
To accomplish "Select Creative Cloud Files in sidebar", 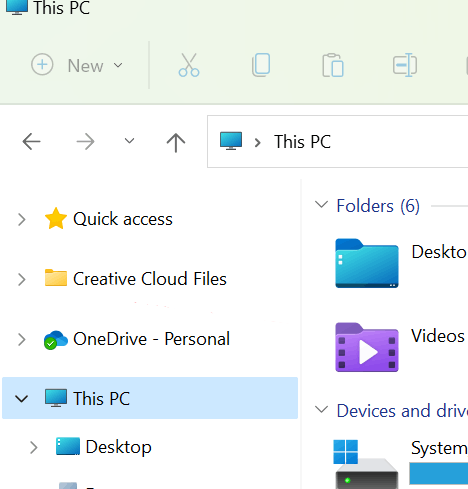I will [x=150, y=279].
